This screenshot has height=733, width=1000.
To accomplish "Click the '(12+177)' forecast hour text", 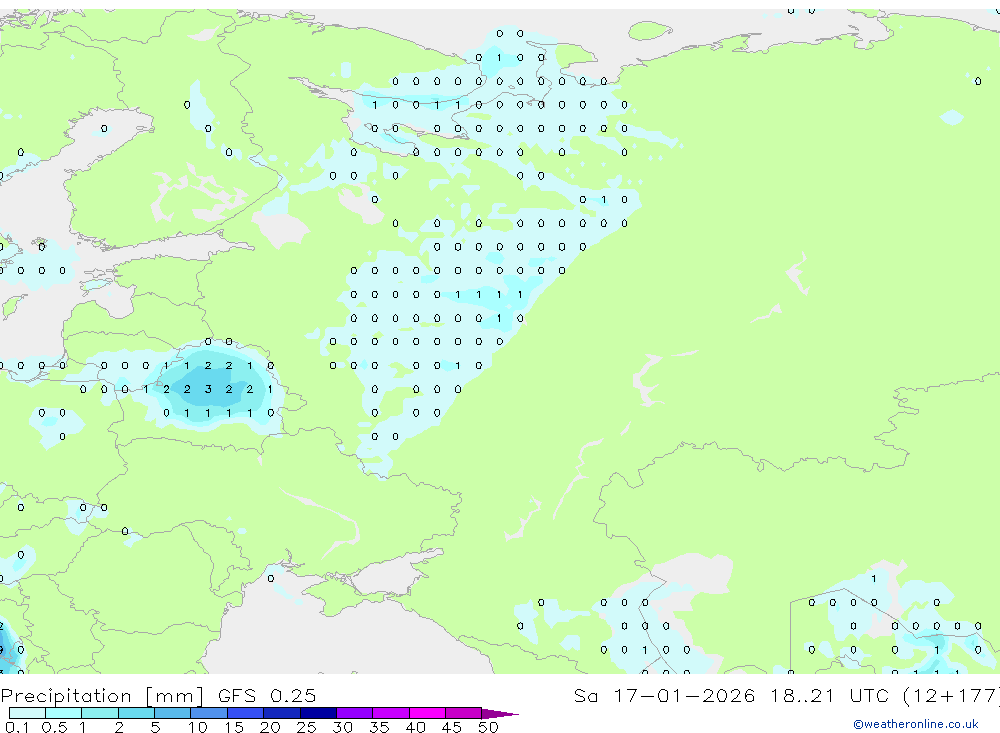I will [x=951, y=695].
